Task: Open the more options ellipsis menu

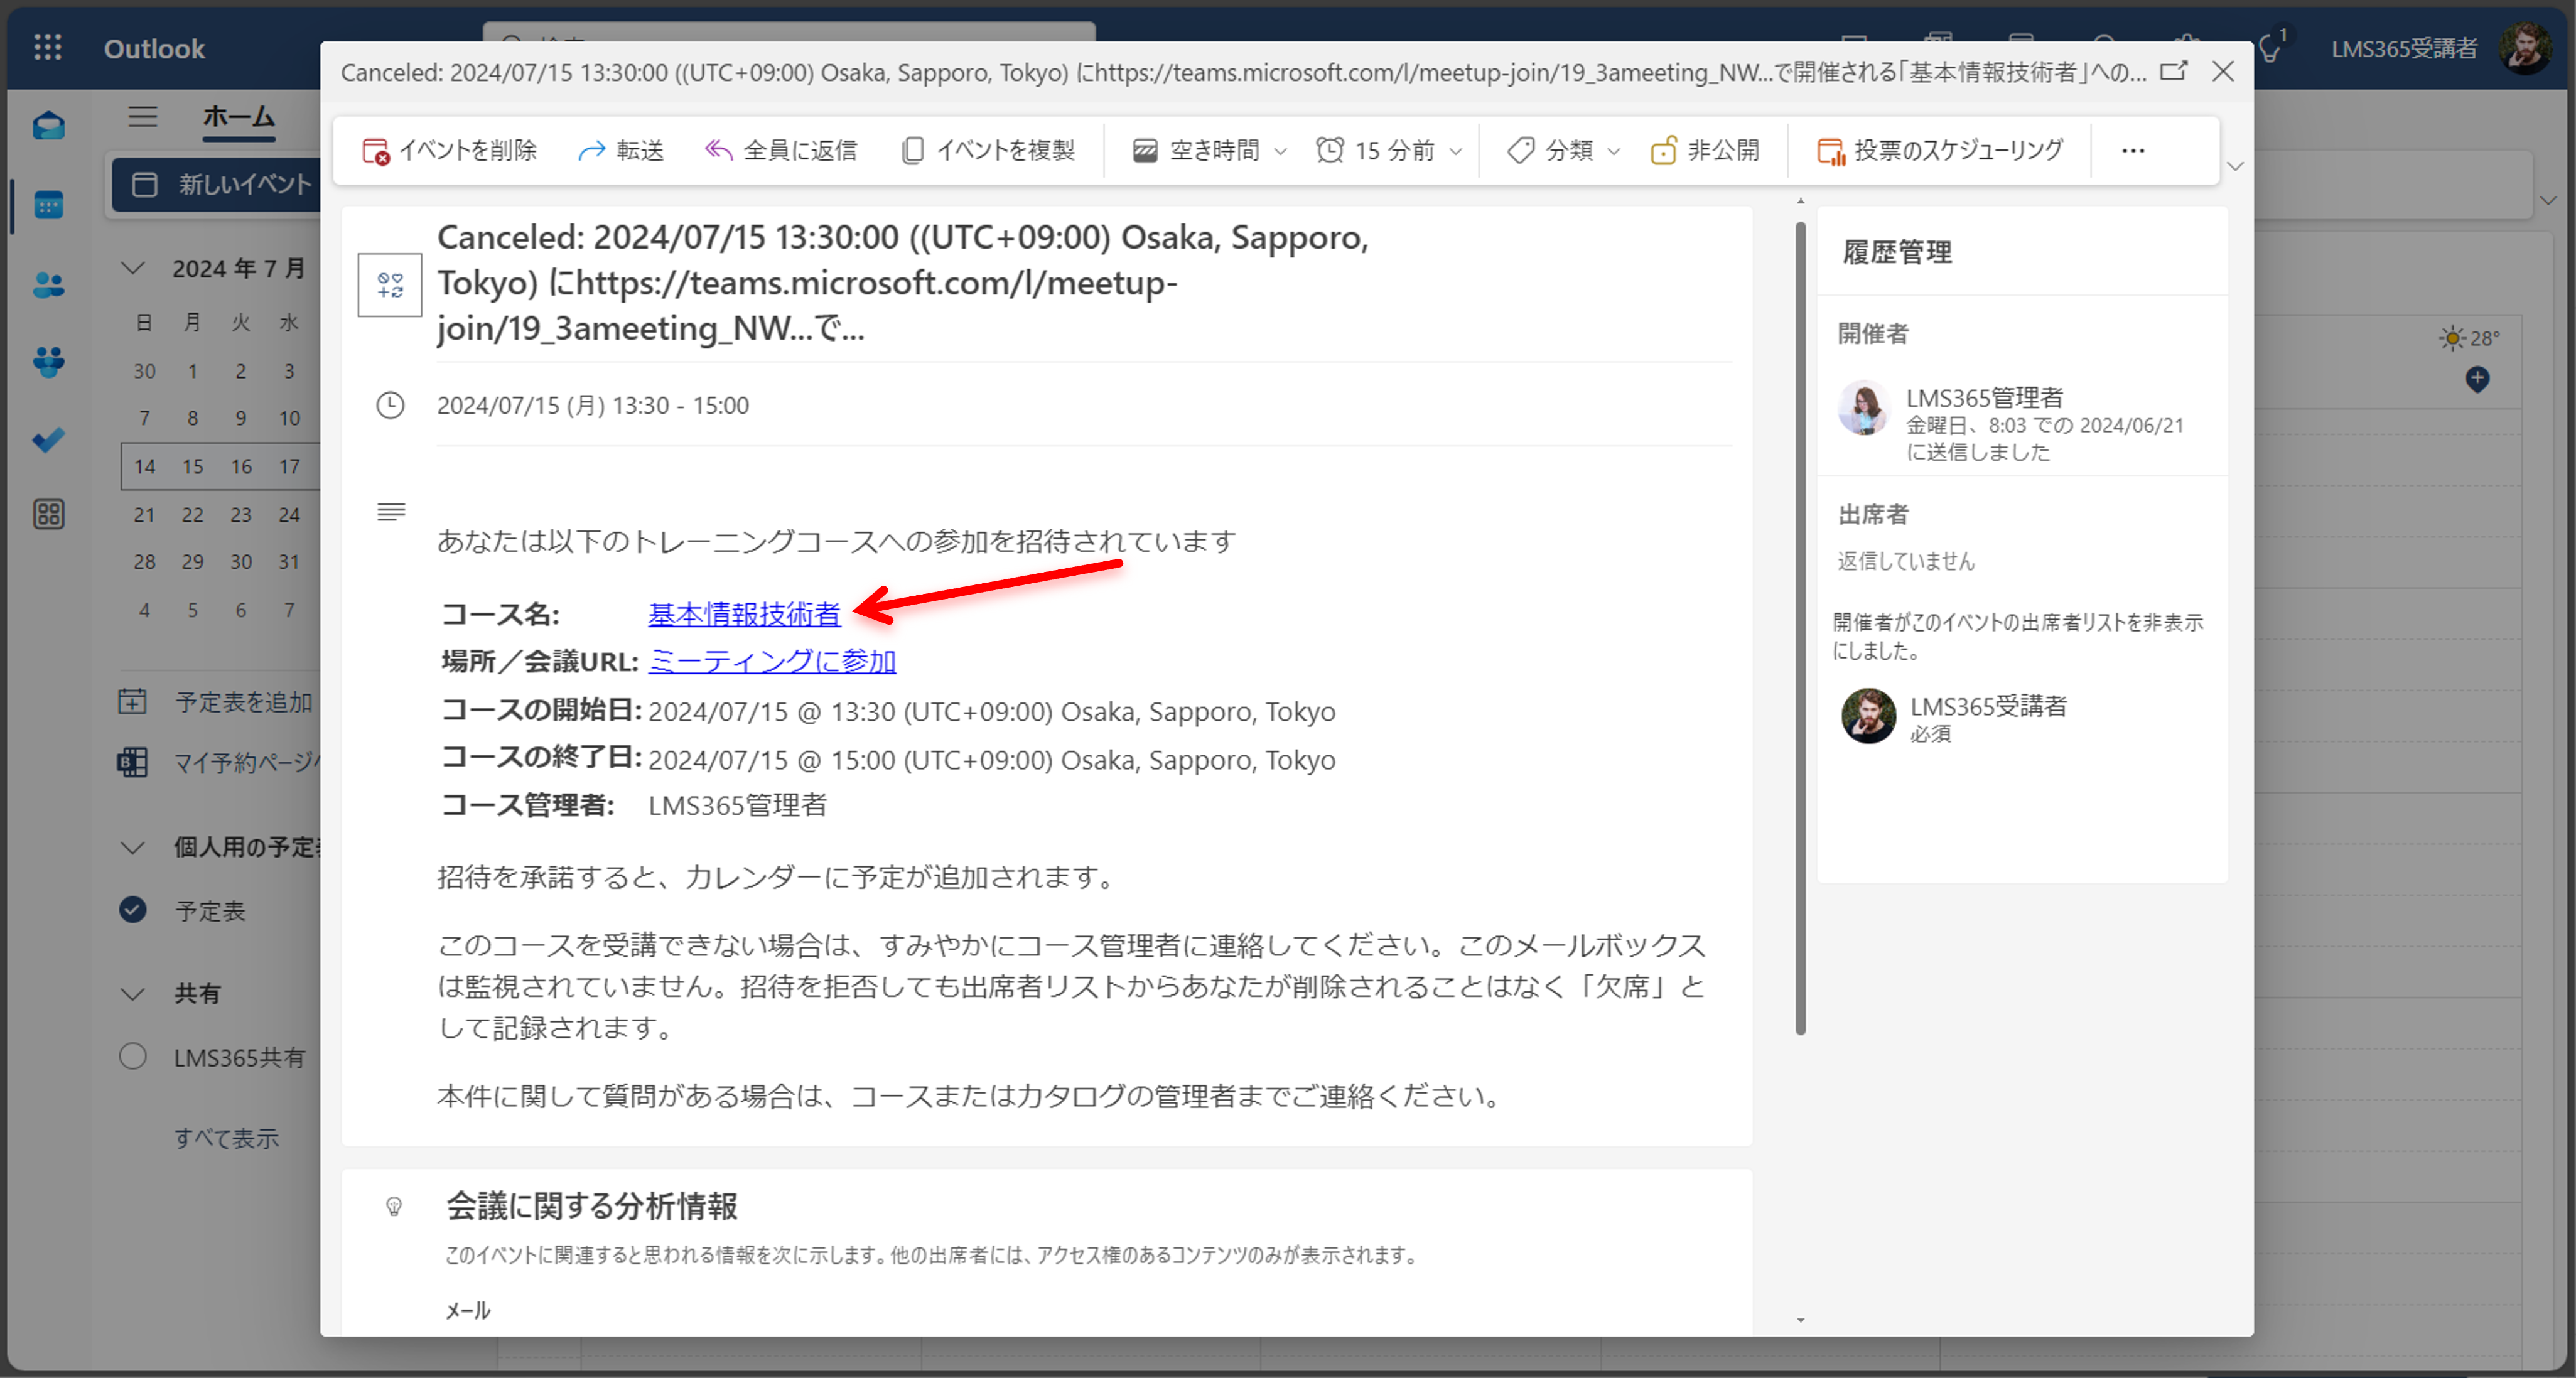Action: click(2133, 150)
